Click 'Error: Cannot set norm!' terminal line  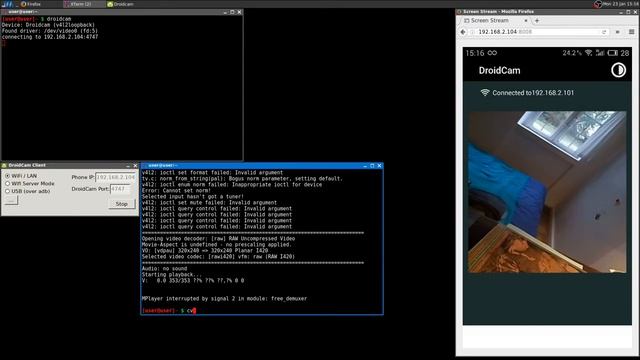pos(176,191)
